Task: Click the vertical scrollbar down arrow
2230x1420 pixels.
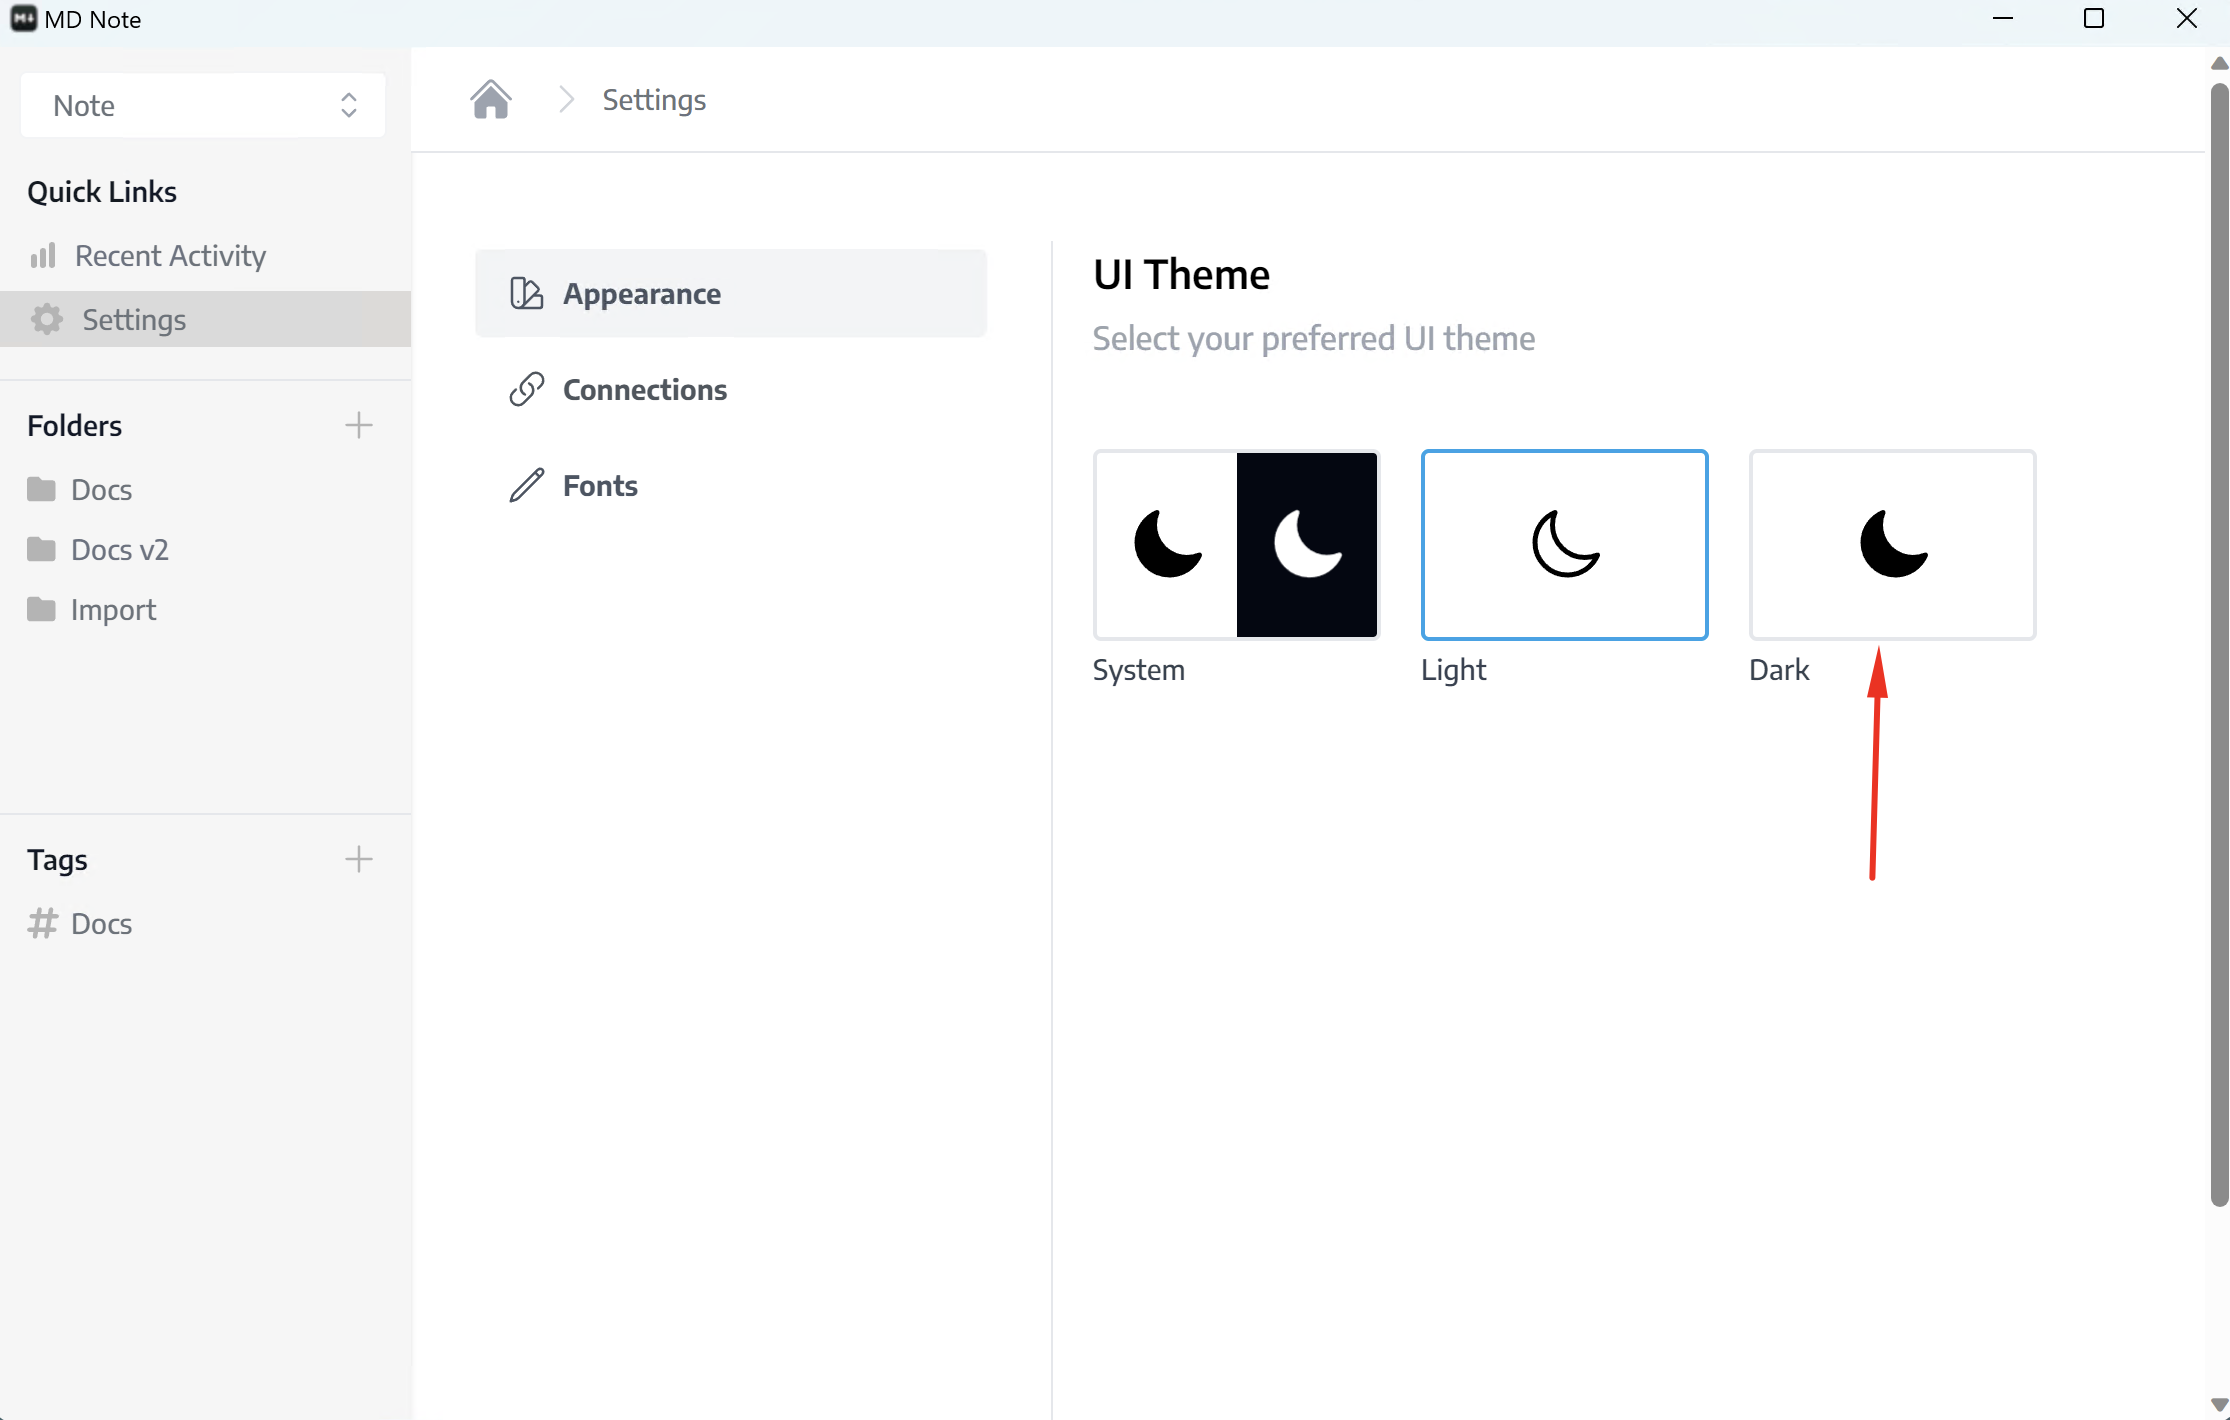Action: click(x=2219, y=1405)
